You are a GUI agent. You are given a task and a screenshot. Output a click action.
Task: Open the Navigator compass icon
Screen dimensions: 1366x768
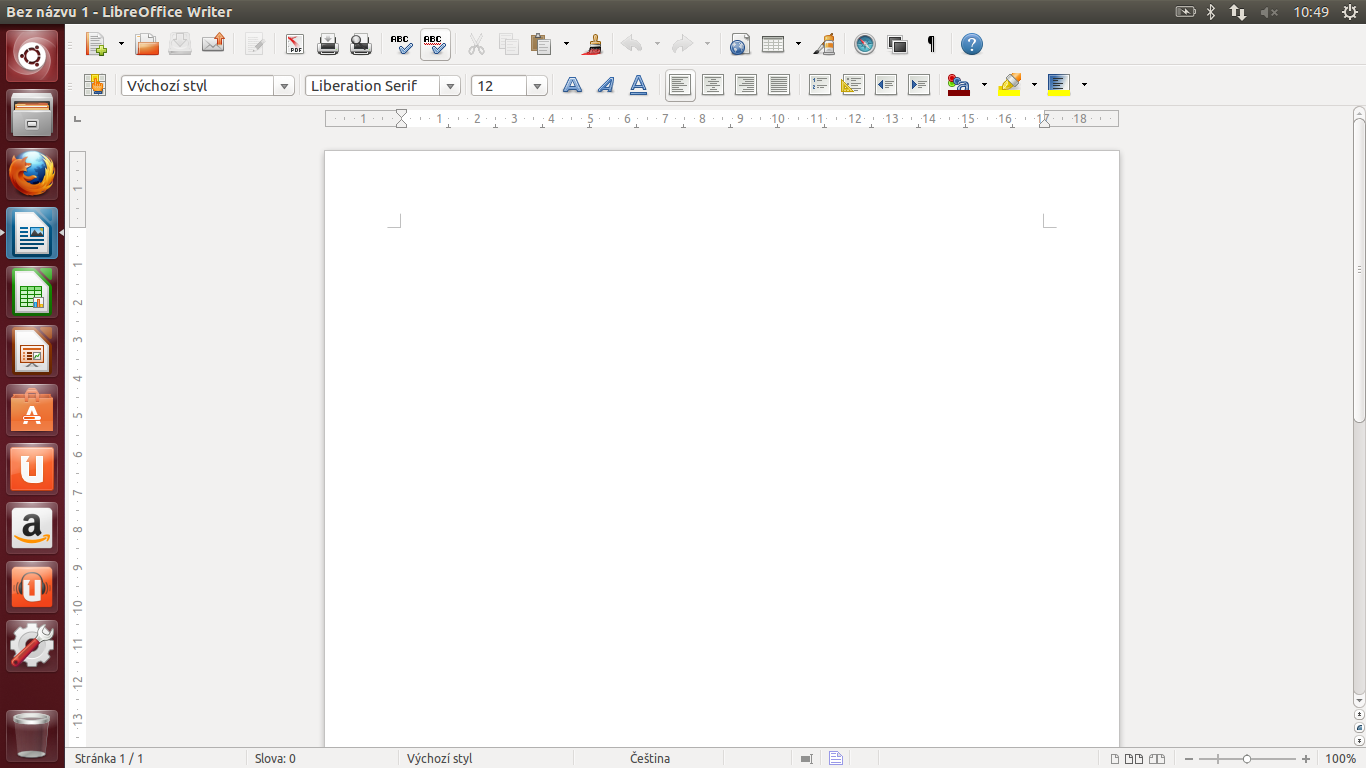pos(865,44)
